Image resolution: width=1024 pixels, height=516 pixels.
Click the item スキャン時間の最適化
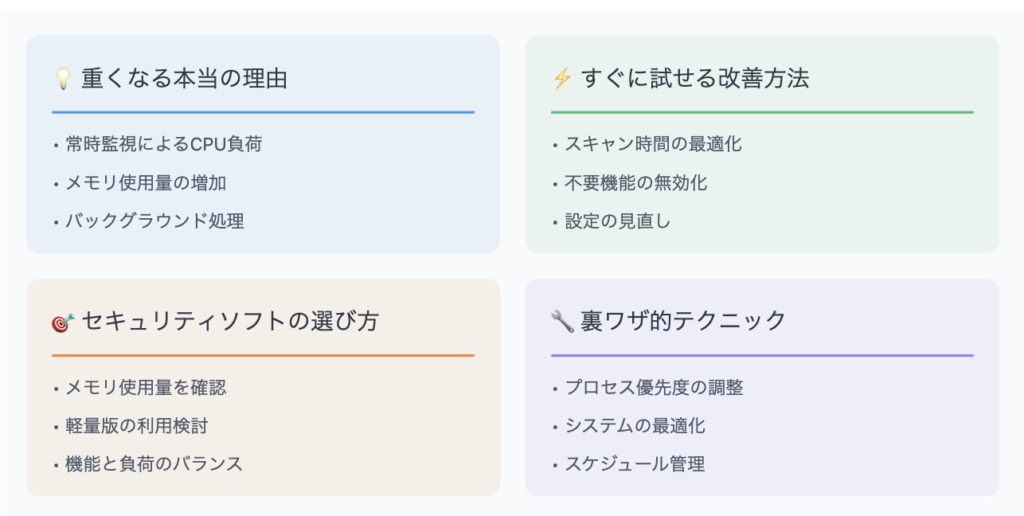653,144
